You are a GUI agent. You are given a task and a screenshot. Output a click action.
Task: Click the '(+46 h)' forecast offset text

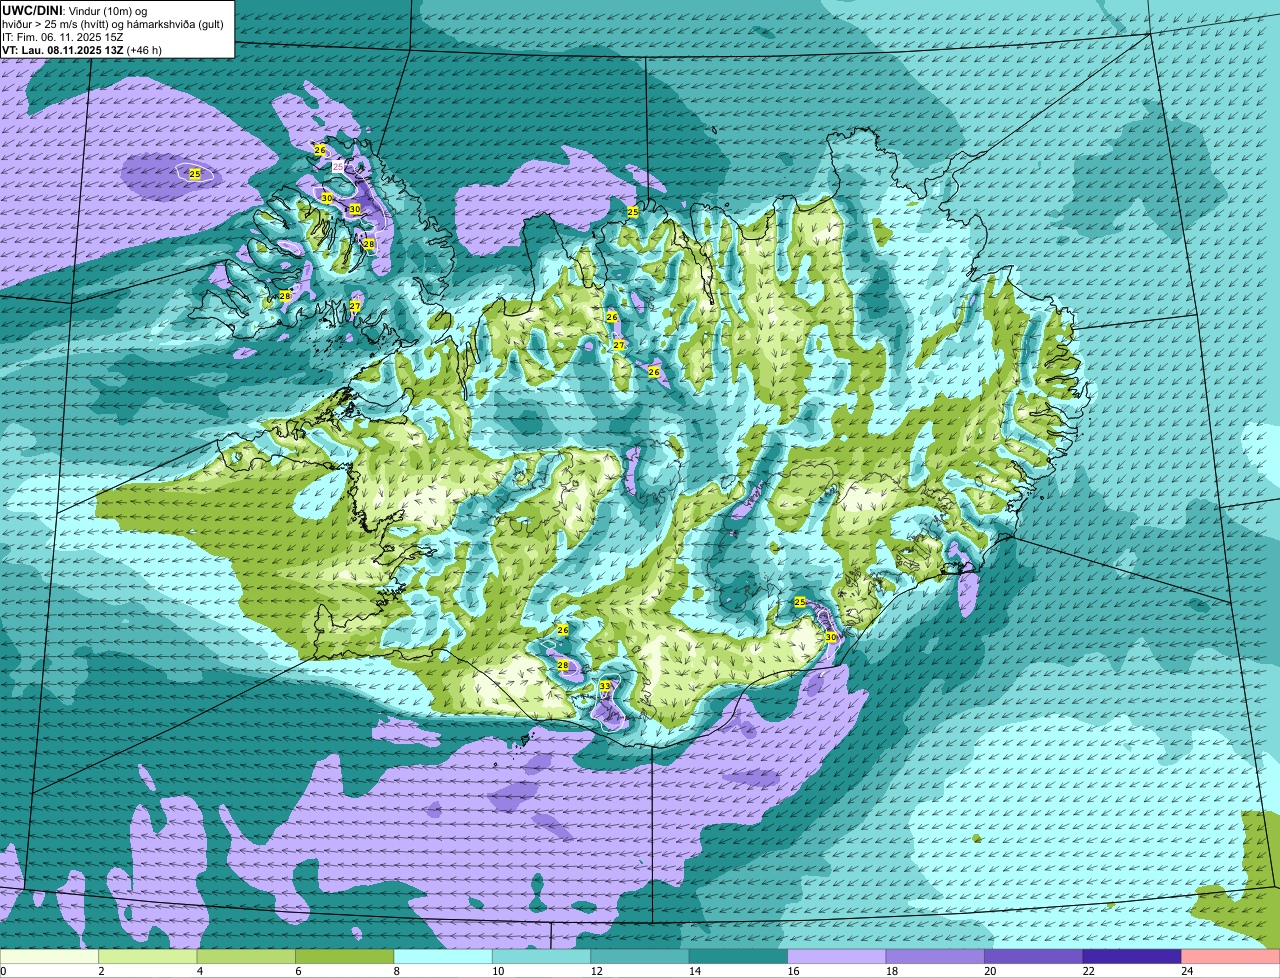[x=144, y=49]
